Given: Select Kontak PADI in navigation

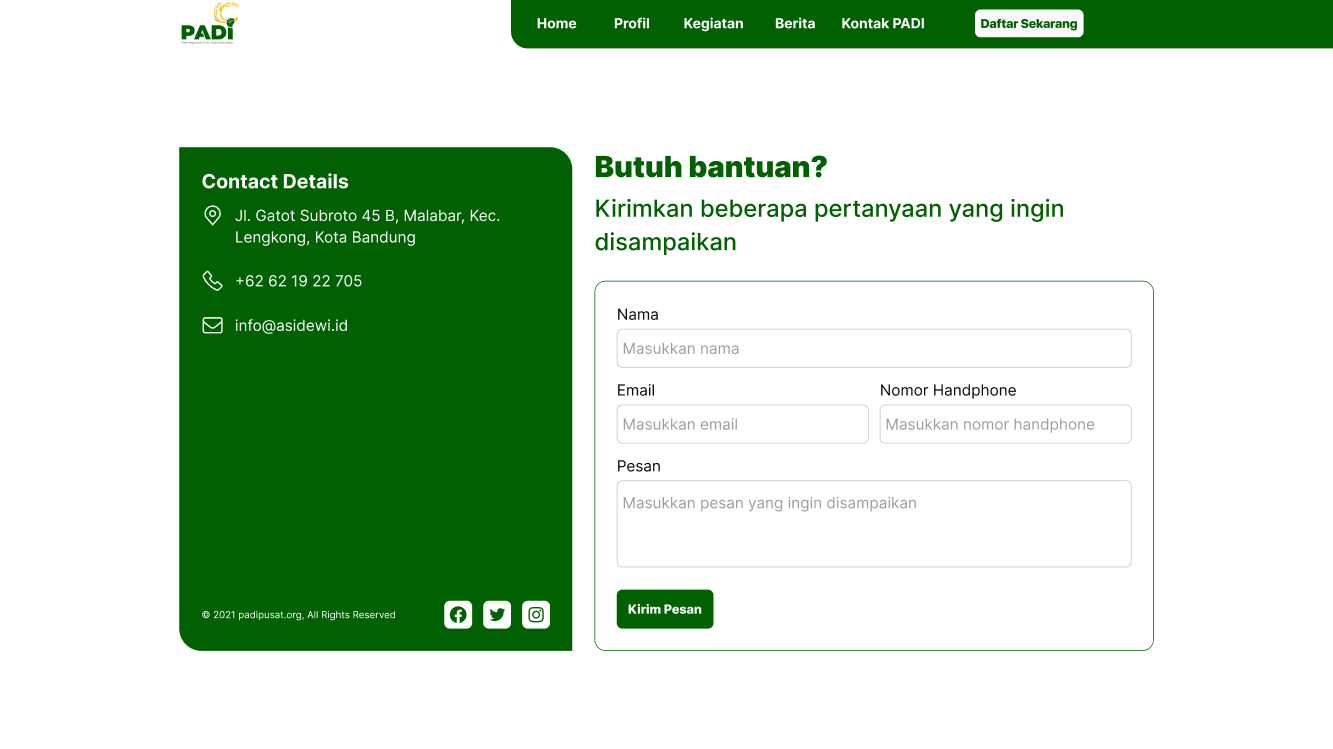Looking at the screenshot, I should coord(883,24).
